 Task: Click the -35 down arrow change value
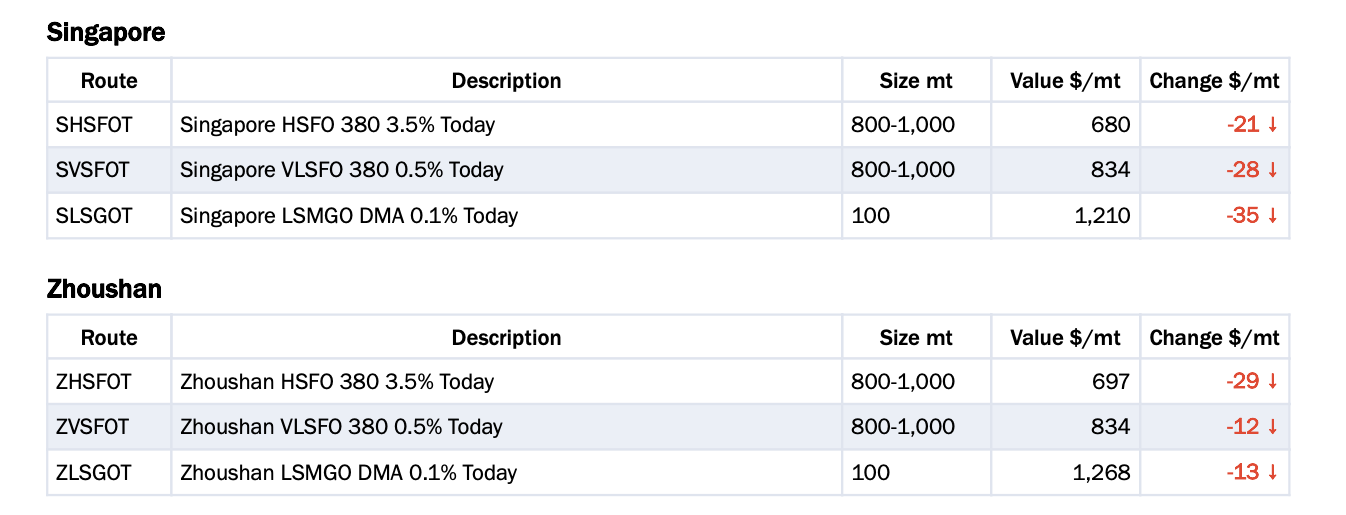click(x=1252, y=215)
